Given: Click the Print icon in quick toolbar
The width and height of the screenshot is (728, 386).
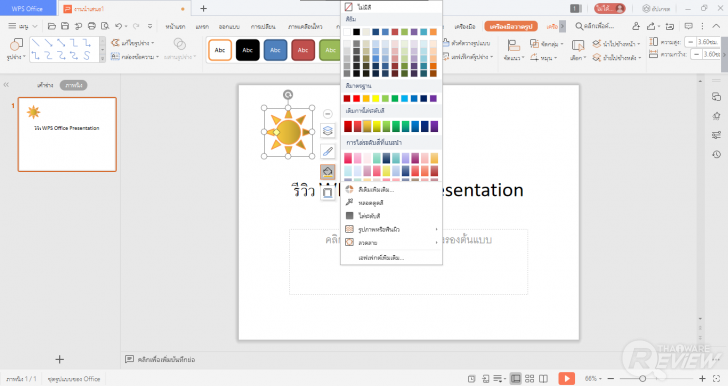Looking at the screenshot, I should point(91,26).
